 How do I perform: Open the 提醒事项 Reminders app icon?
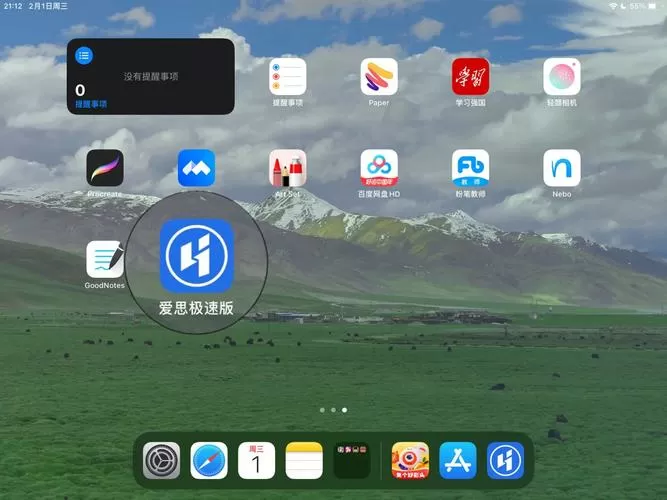(x=288, y=77)
